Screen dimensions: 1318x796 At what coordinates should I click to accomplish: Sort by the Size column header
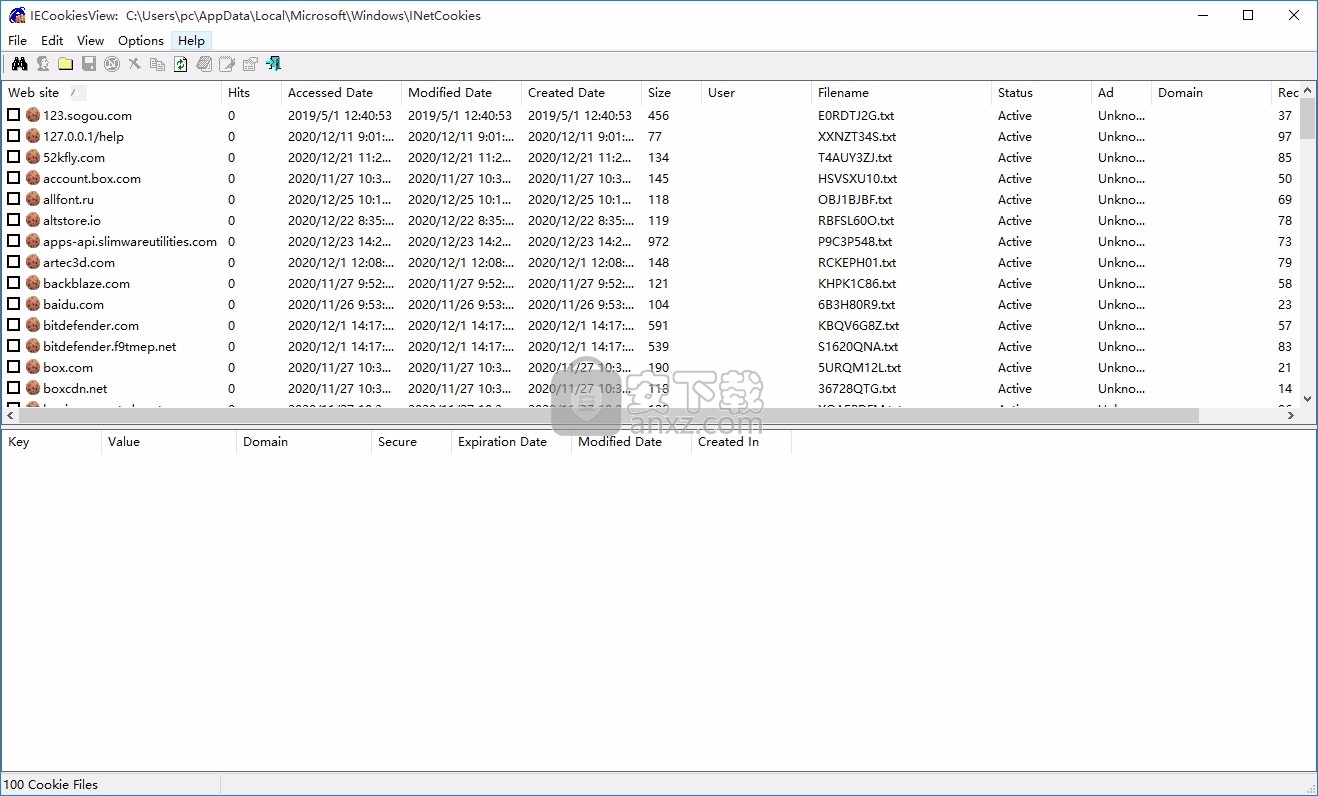[671, 92]
